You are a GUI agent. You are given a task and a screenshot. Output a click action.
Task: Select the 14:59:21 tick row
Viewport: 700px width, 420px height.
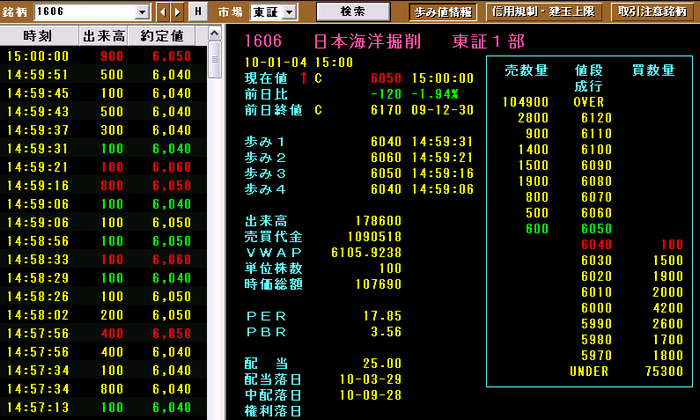[103, 167]
